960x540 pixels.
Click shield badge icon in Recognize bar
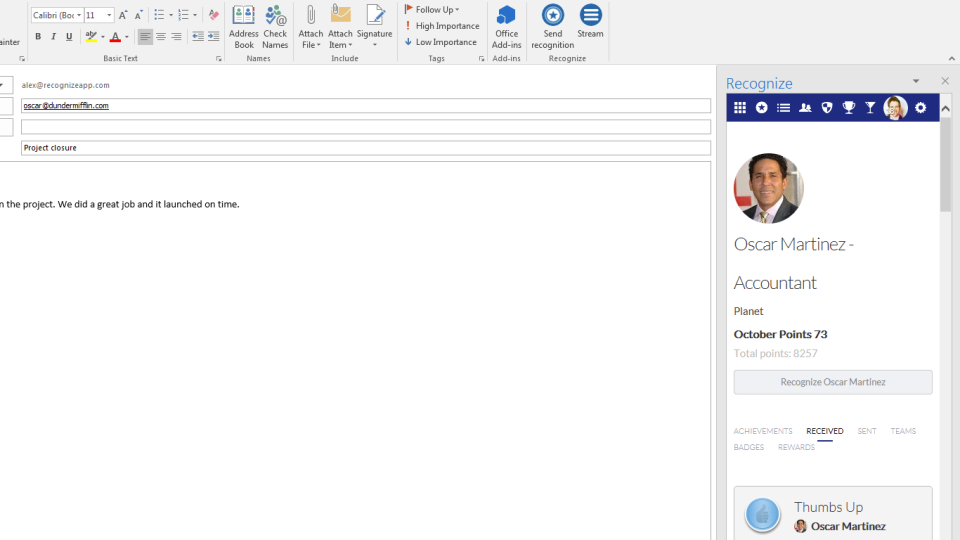point(827,108)
